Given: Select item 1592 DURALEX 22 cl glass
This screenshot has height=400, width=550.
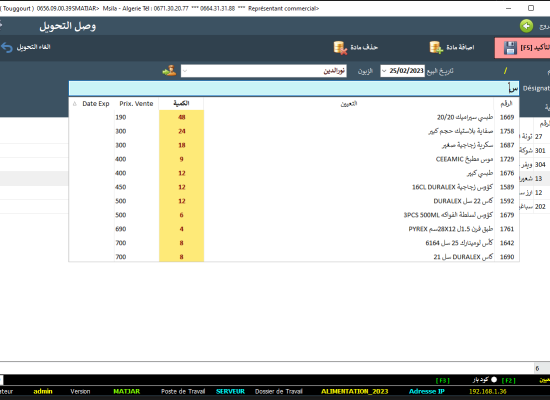Looking at the screenshot, I should coord(294,201).
